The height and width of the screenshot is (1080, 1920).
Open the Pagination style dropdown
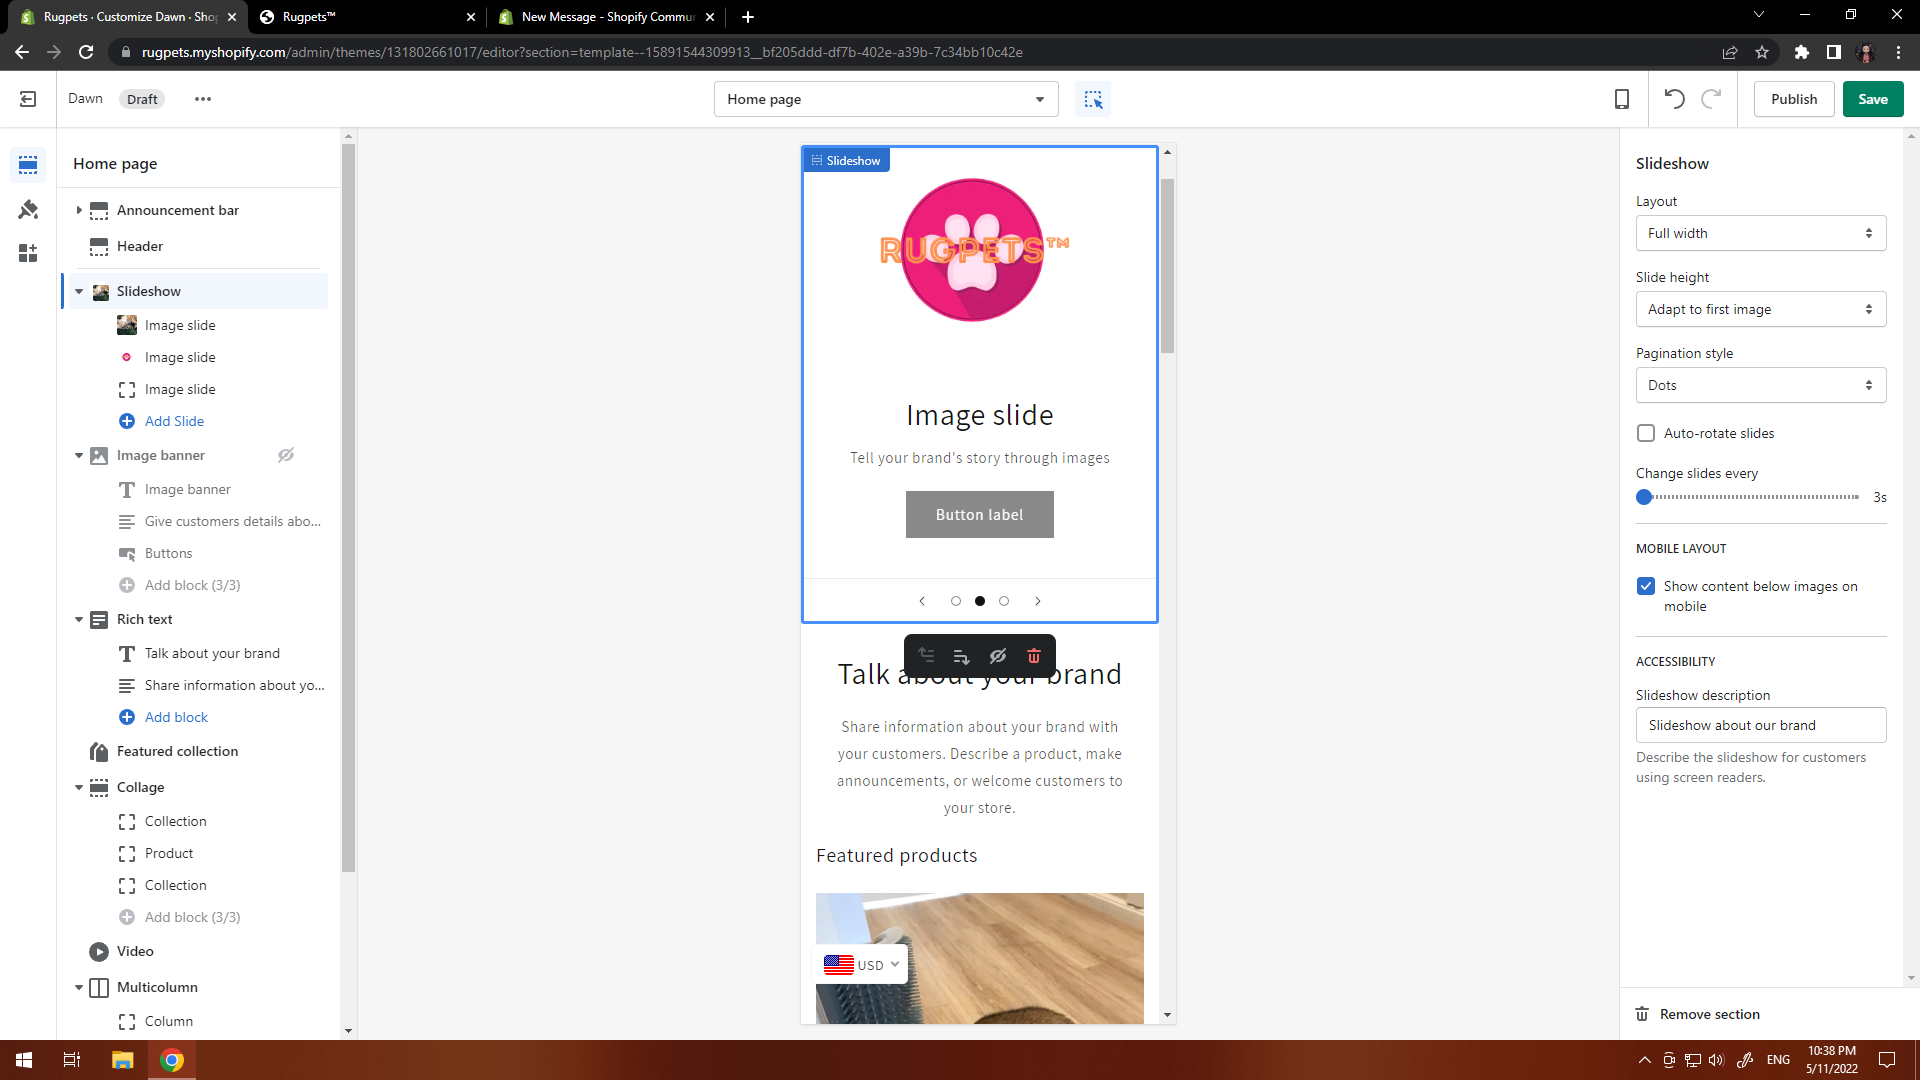point(1760,385)
